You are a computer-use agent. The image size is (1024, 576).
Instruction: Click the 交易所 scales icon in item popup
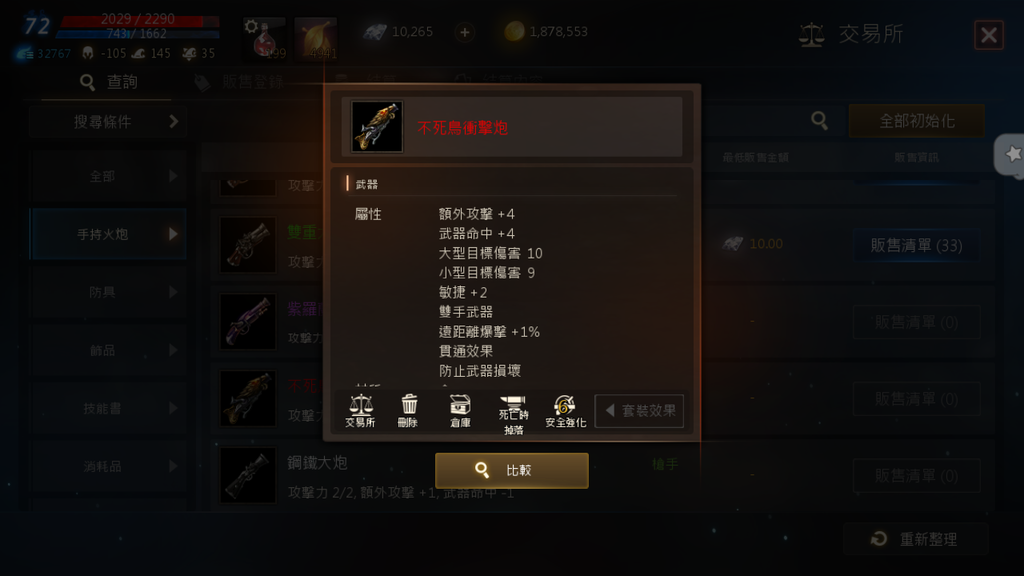[x=360, y=411]
